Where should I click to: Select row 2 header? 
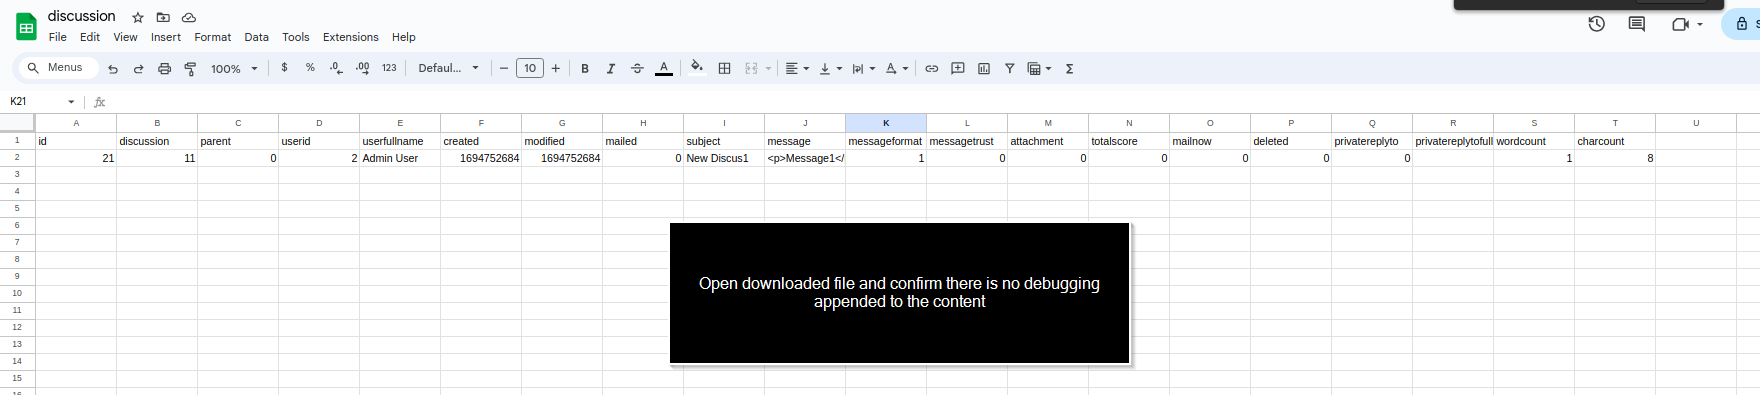point(17,158)
